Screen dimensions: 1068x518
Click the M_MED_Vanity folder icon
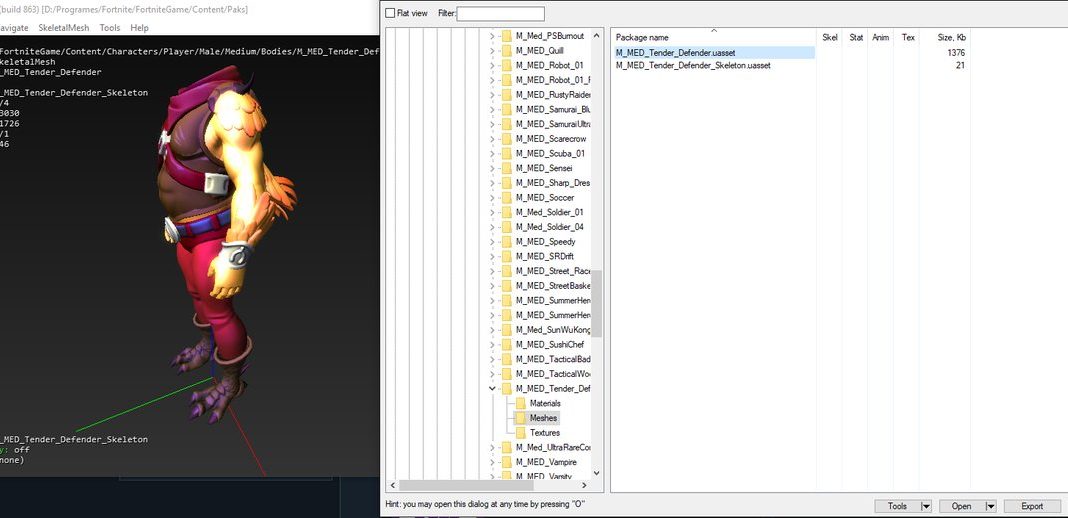coord(506,476)
